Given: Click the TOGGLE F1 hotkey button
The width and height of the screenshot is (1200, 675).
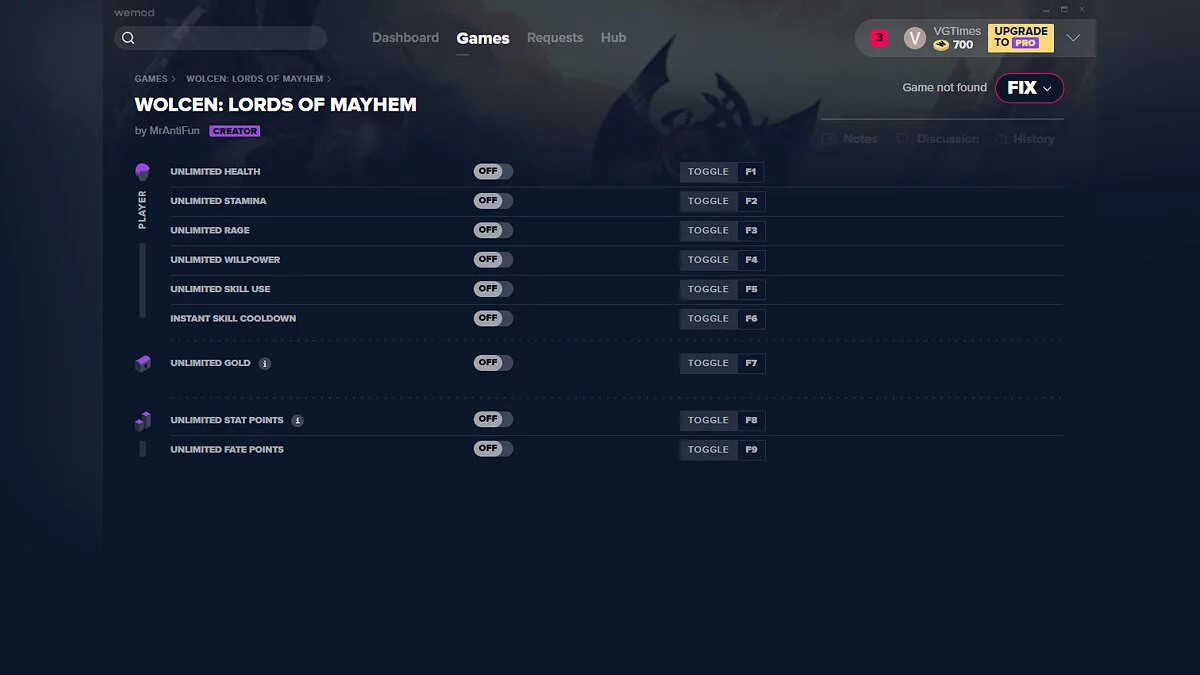Looking at the screenshot, I should [722, 172].
